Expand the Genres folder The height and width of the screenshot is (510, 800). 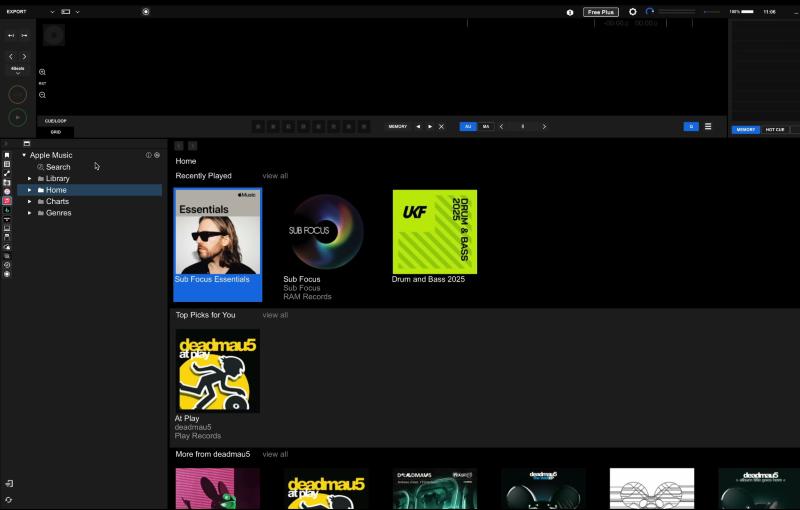[x=30, y=213]
